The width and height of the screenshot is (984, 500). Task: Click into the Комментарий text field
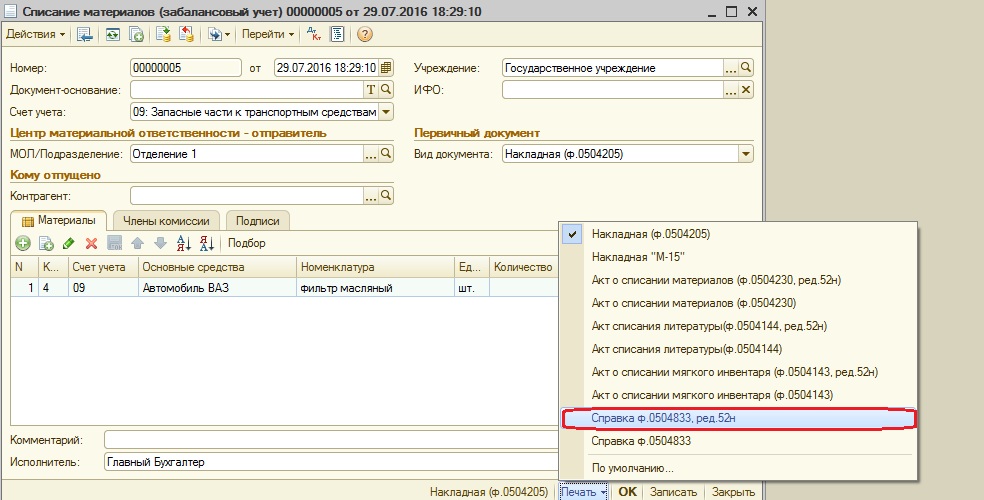(330, 440)
